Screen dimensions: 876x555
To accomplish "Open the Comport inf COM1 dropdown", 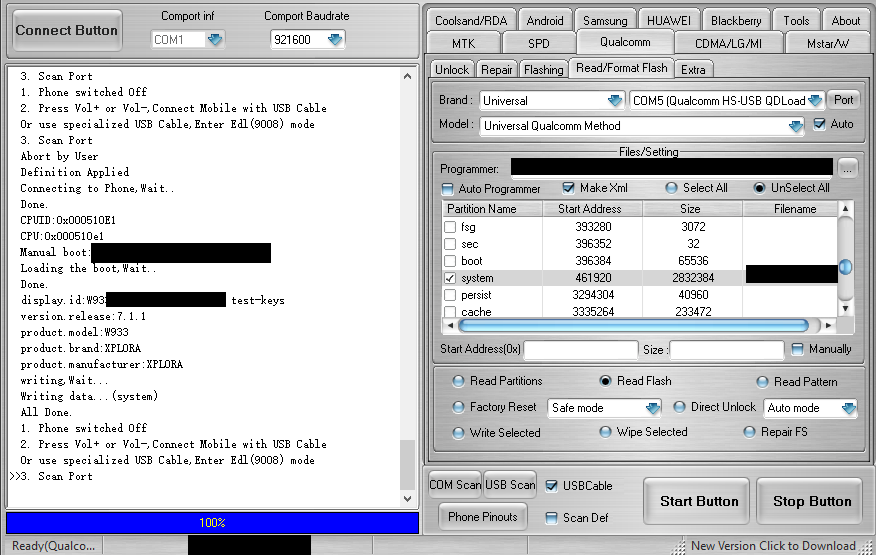I will click(x=215, y=40).
